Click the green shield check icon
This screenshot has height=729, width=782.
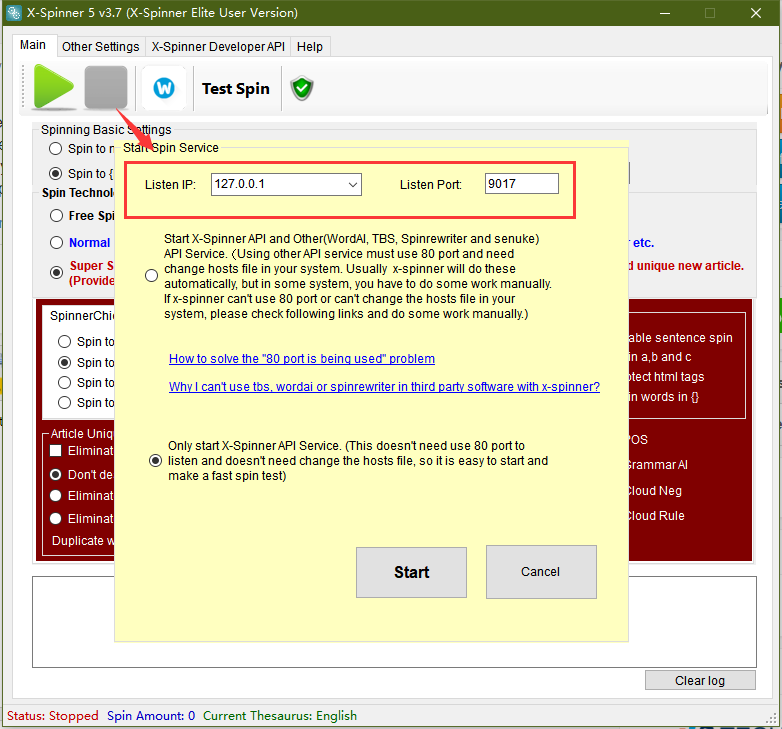[302, 88]
